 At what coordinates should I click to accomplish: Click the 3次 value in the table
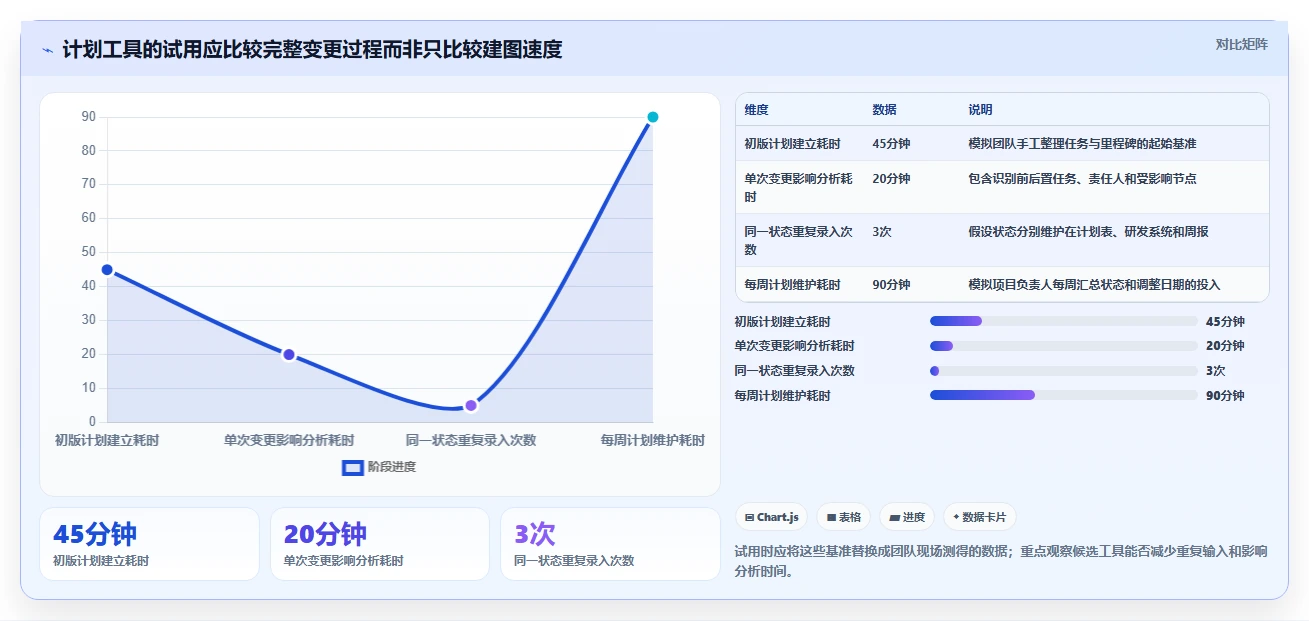tap(882, 232)
